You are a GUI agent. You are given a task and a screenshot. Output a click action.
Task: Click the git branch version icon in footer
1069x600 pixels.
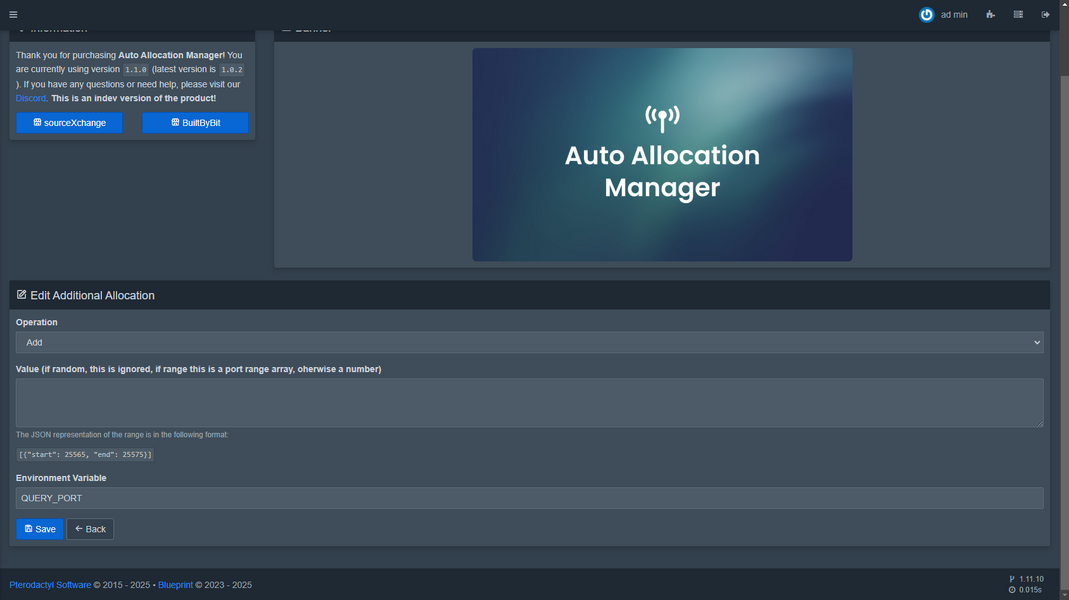pyautogui.click(x=1012, y=579)
